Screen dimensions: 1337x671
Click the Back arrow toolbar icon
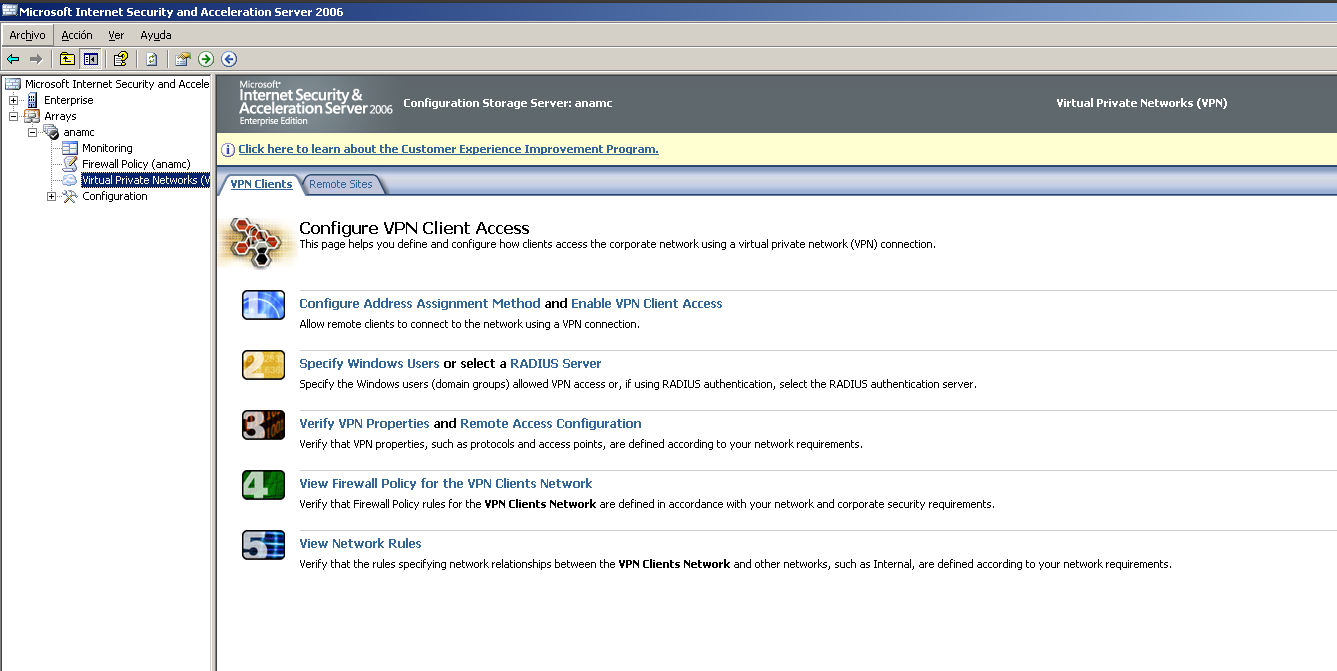pyautogui.click(x=13, y=59)
